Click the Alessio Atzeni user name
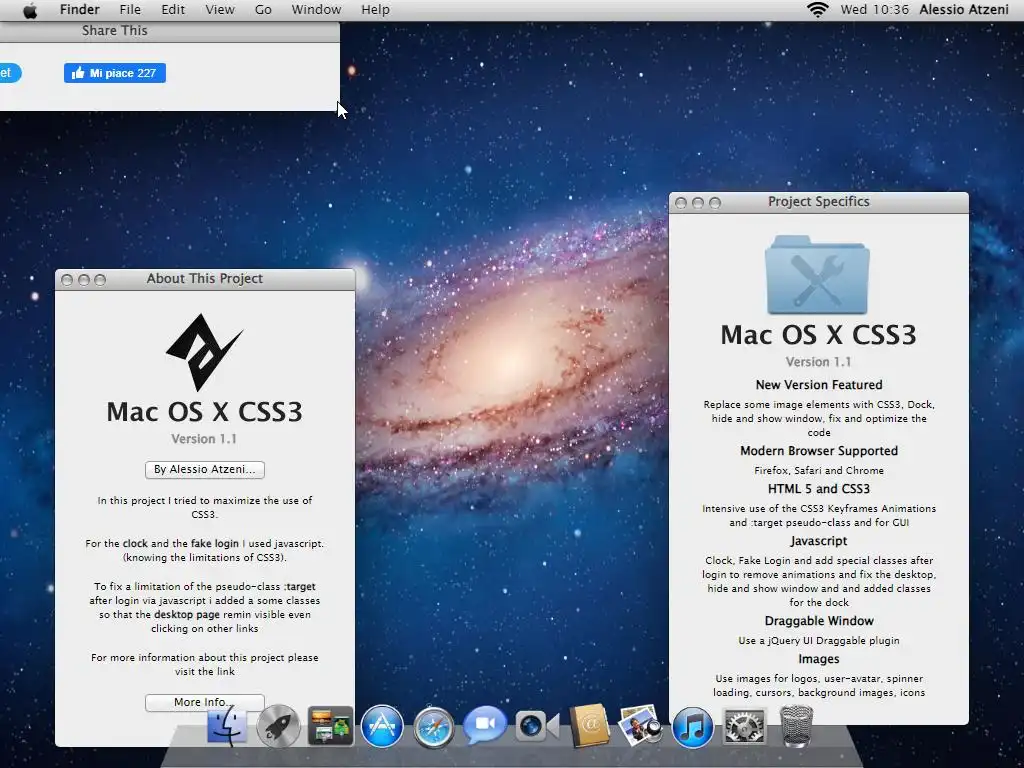The image size is (1024, 768). click(964, 10)
